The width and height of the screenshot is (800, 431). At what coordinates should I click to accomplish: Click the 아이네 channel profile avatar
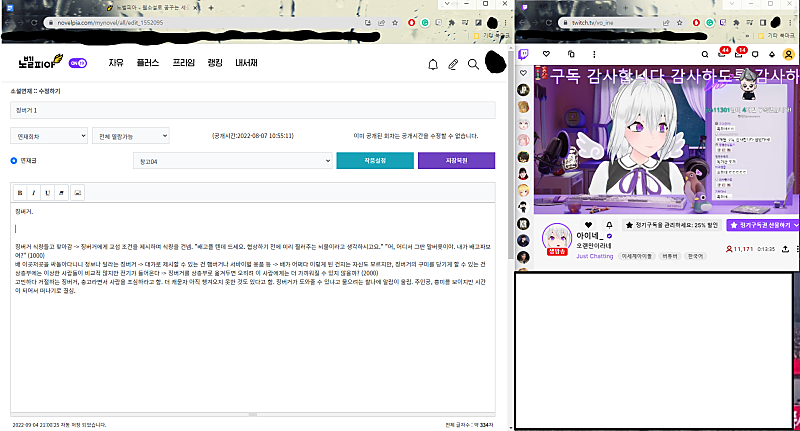coord(557,238)
